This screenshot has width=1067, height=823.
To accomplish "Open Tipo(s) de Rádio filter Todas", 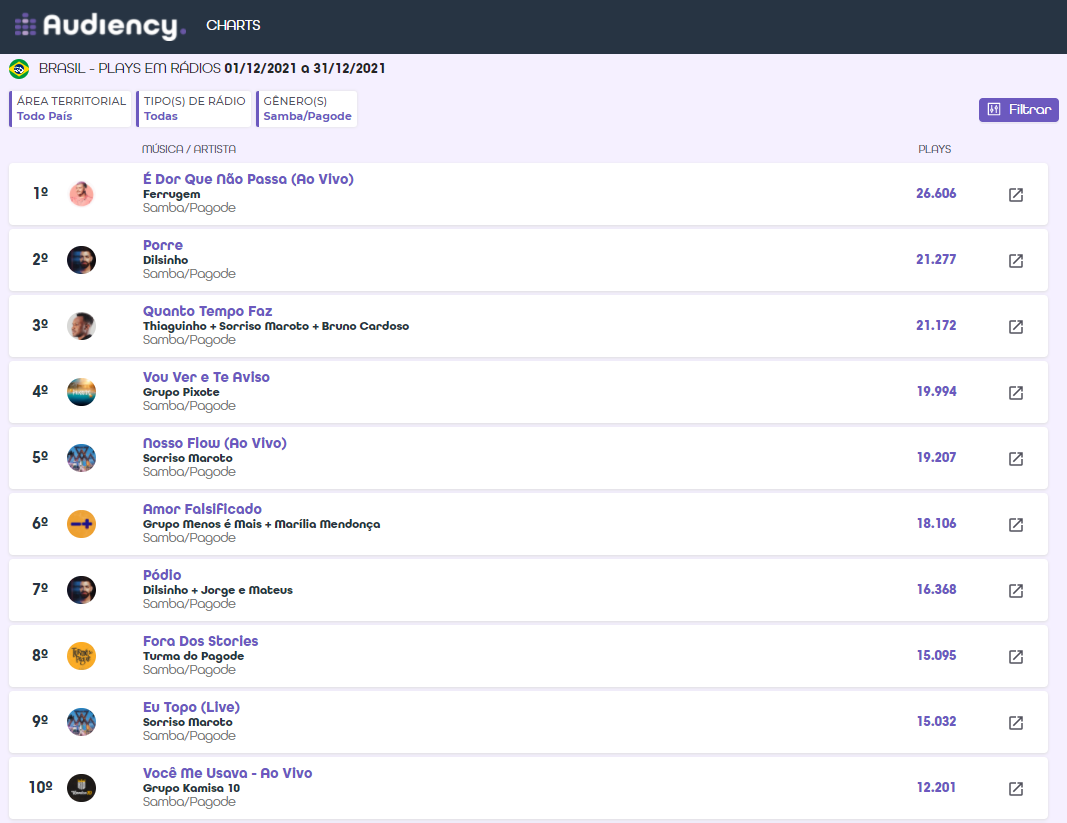I will pos(194,109).
